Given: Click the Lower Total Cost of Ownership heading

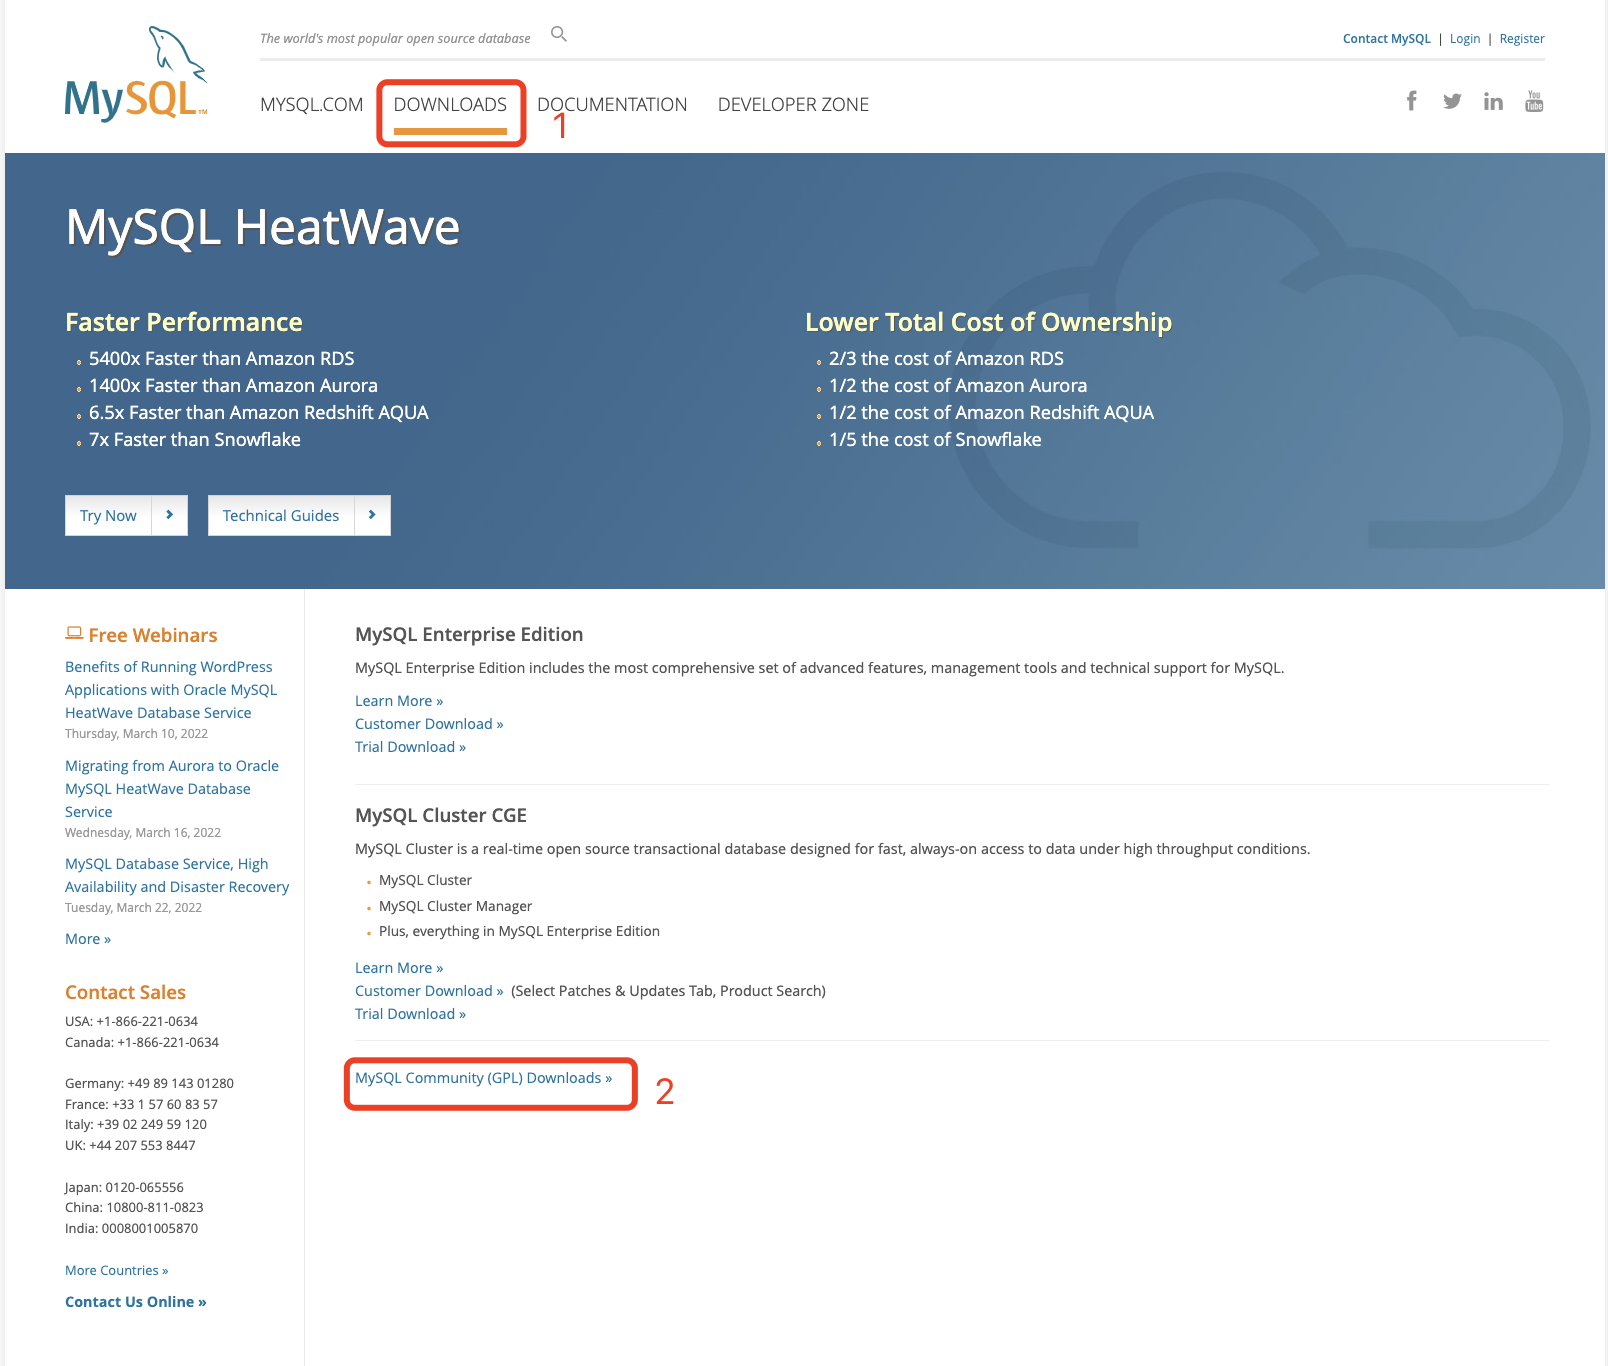Looking at the screenshot, I should (x=988, y=322).
